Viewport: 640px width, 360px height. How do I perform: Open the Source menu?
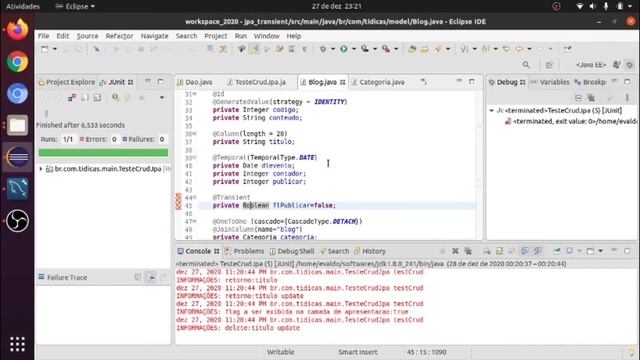pyautogui.click(x=87, y=36)
